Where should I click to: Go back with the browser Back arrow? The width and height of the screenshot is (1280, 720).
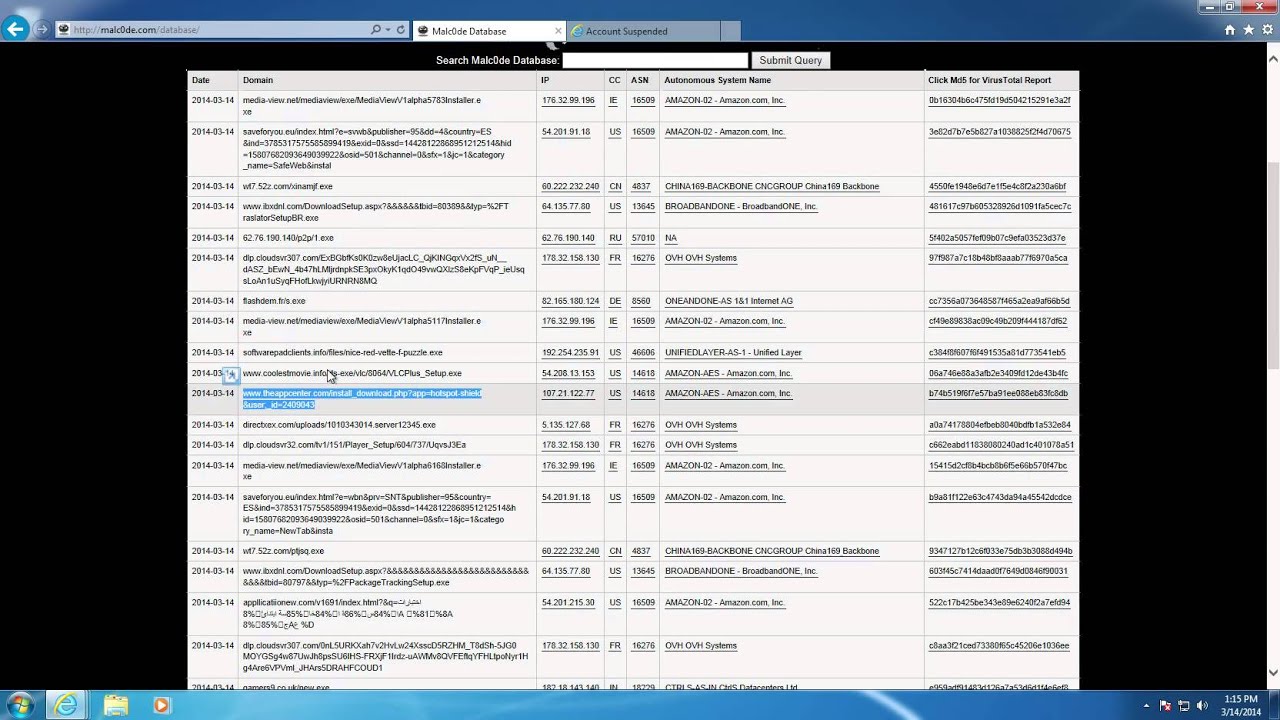[15, 30]
